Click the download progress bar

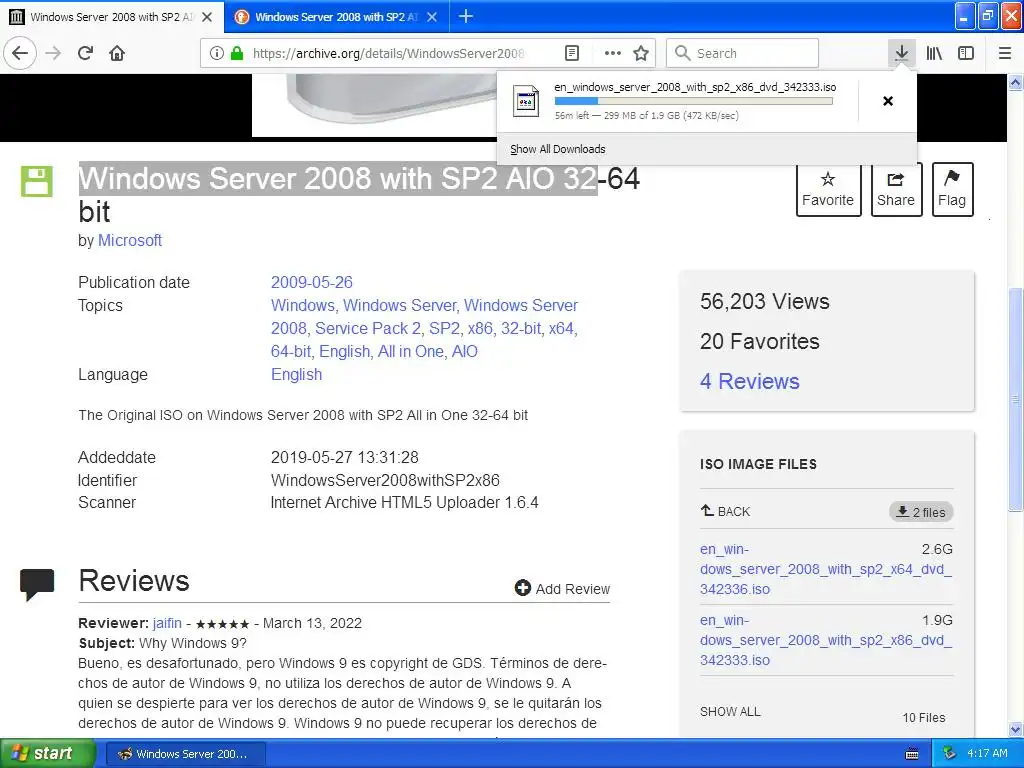tap(694, 101)
